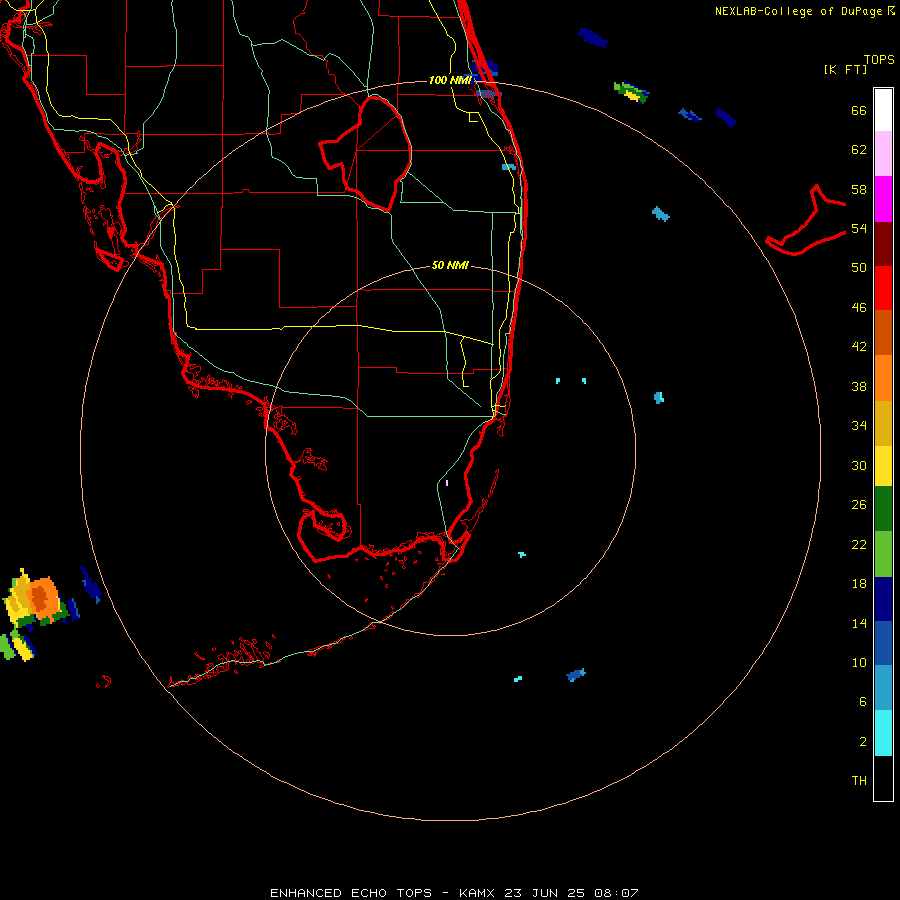
Task: Click the "TOPS" legend title
Action: tap(879, 59)
